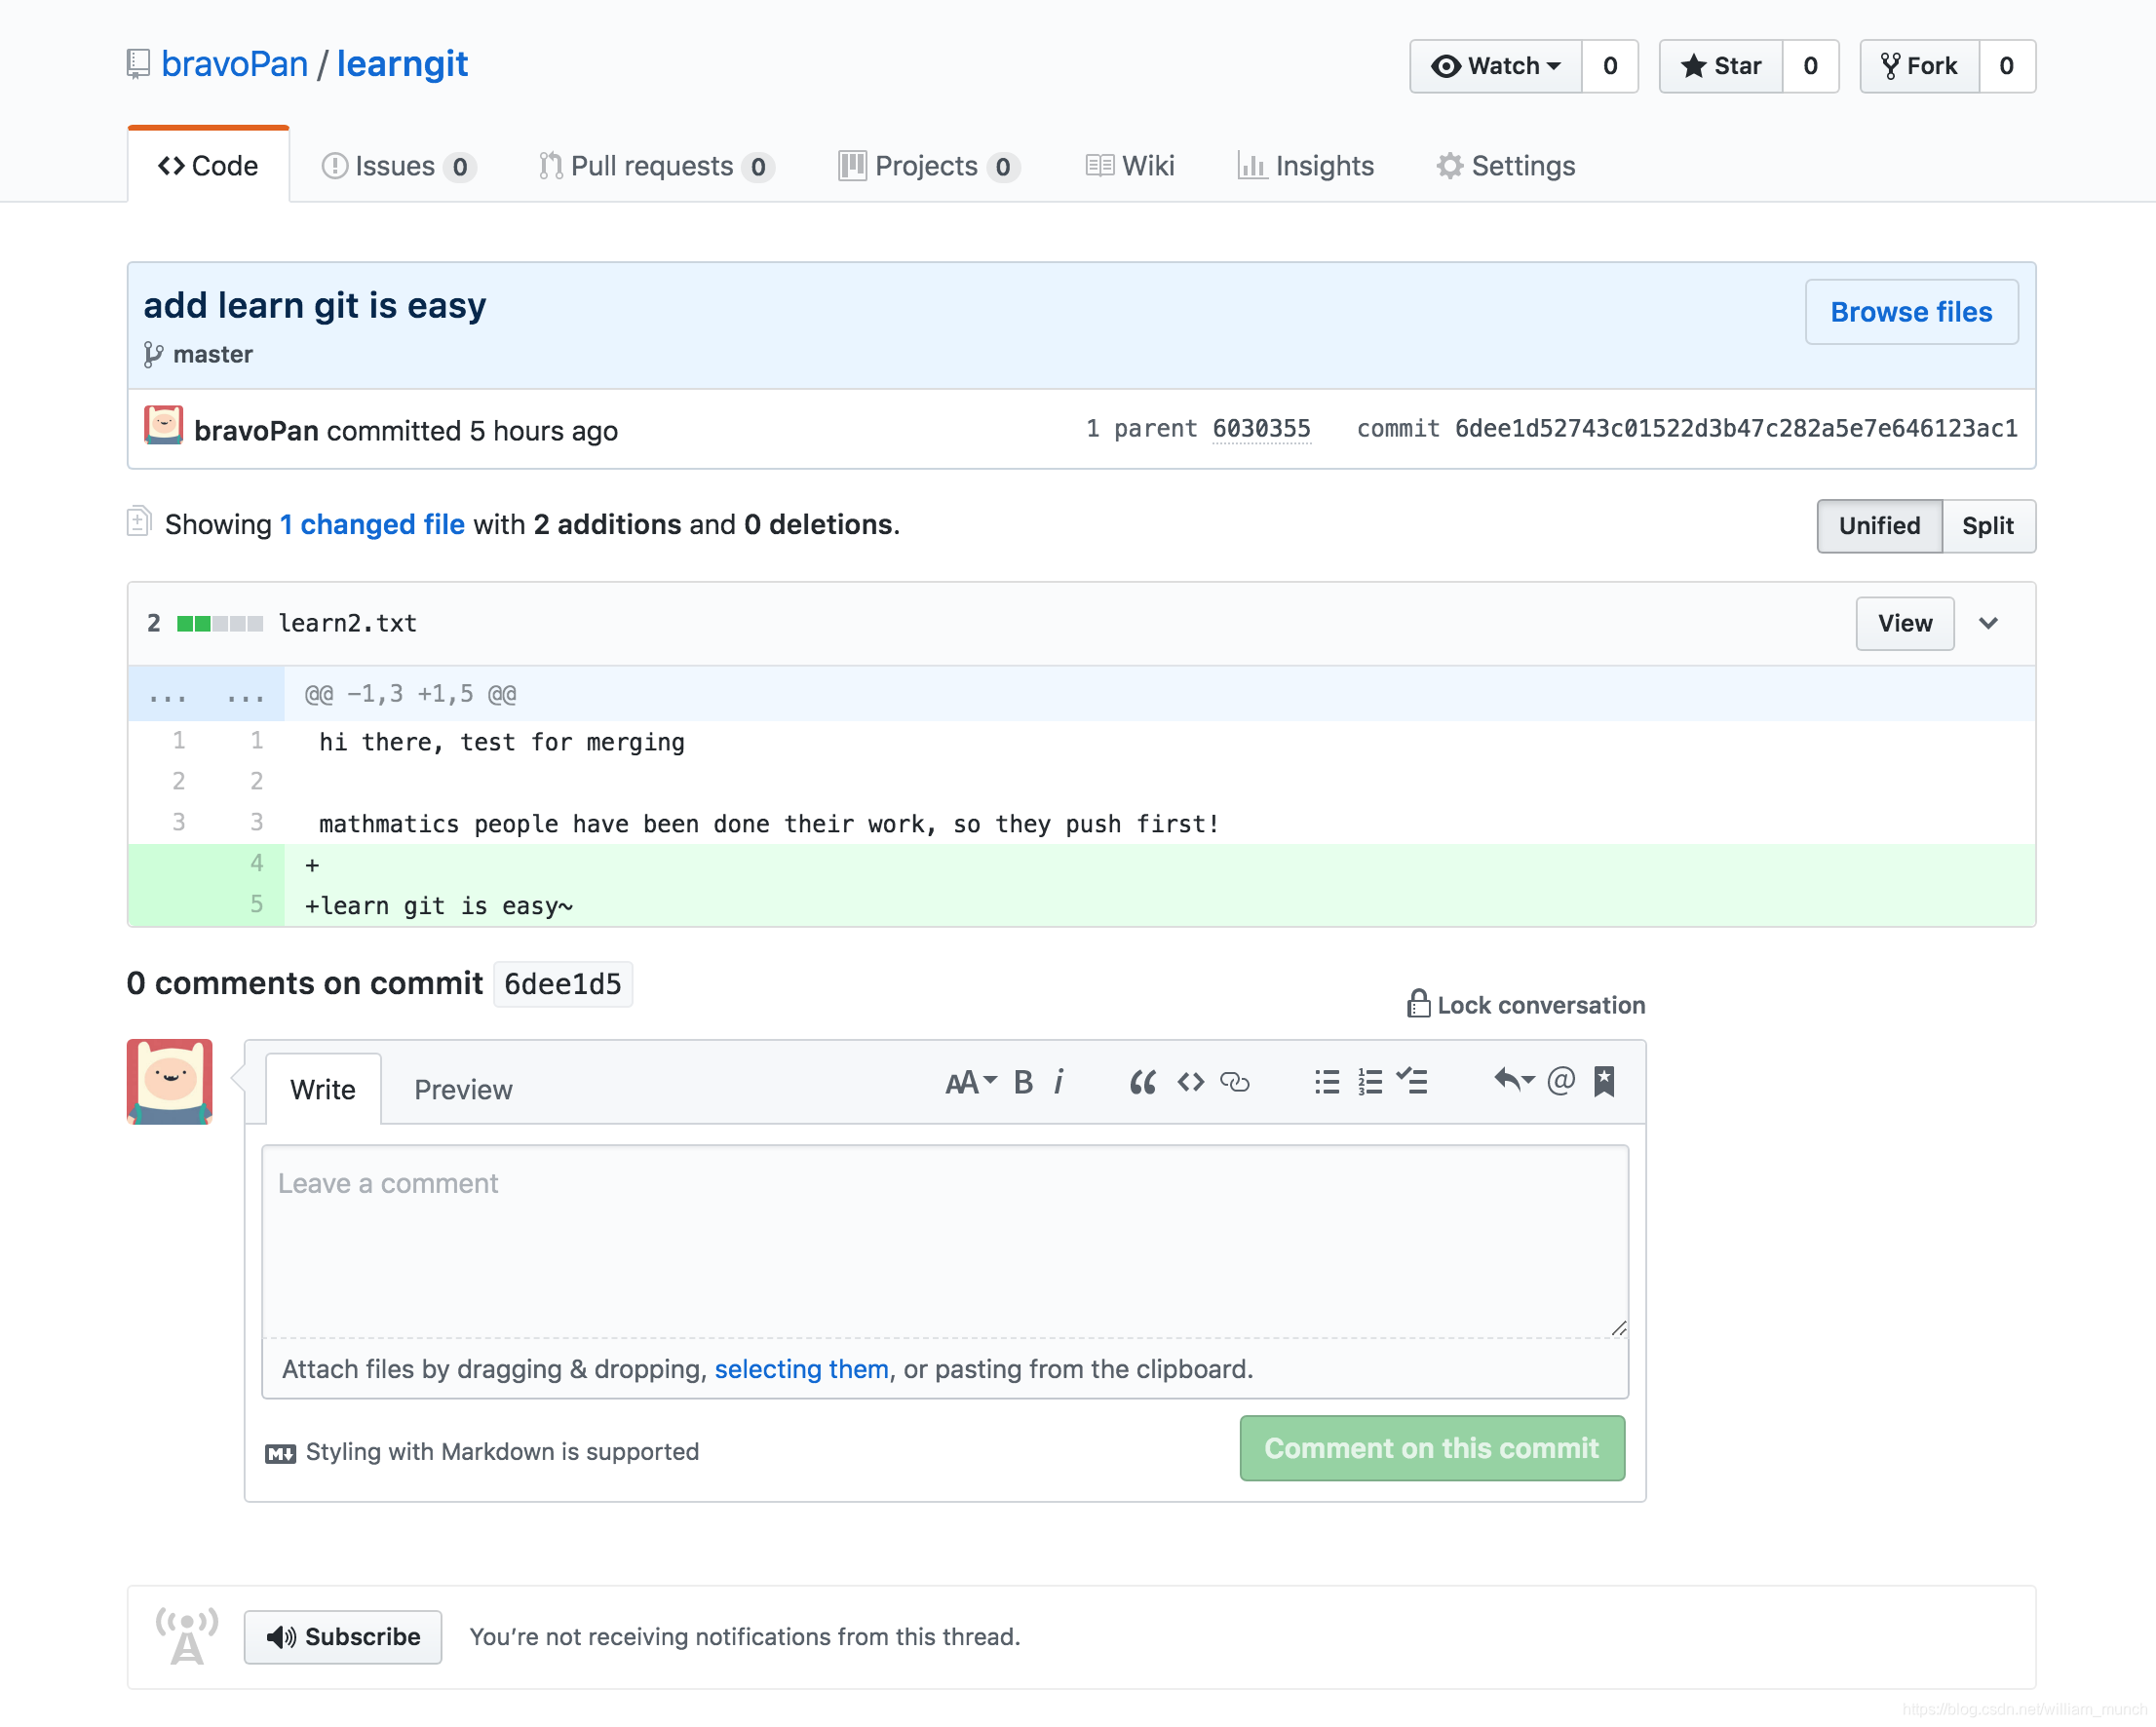Expand hidden lines above the hunk header

click(206, 694)
